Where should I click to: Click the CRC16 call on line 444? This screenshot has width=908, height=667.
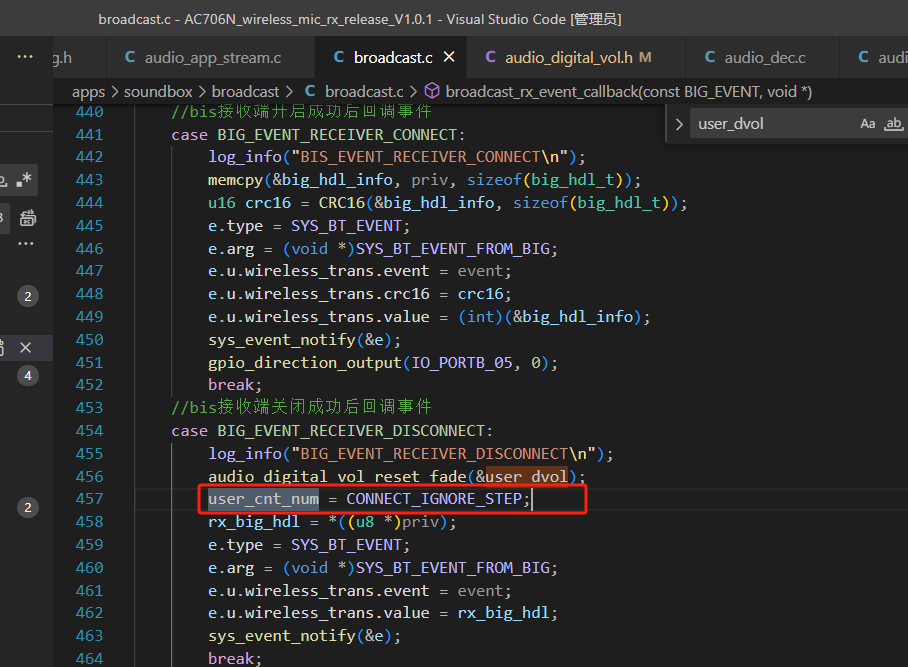(x=342, y=203)
